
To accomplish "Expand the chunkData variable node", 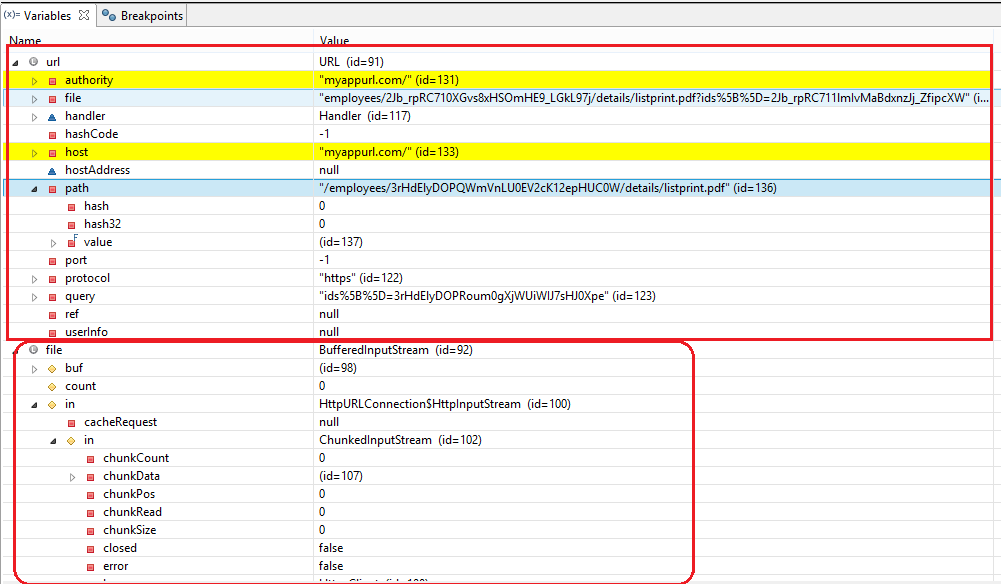I will pyautogui.click(x=70, y=475).
